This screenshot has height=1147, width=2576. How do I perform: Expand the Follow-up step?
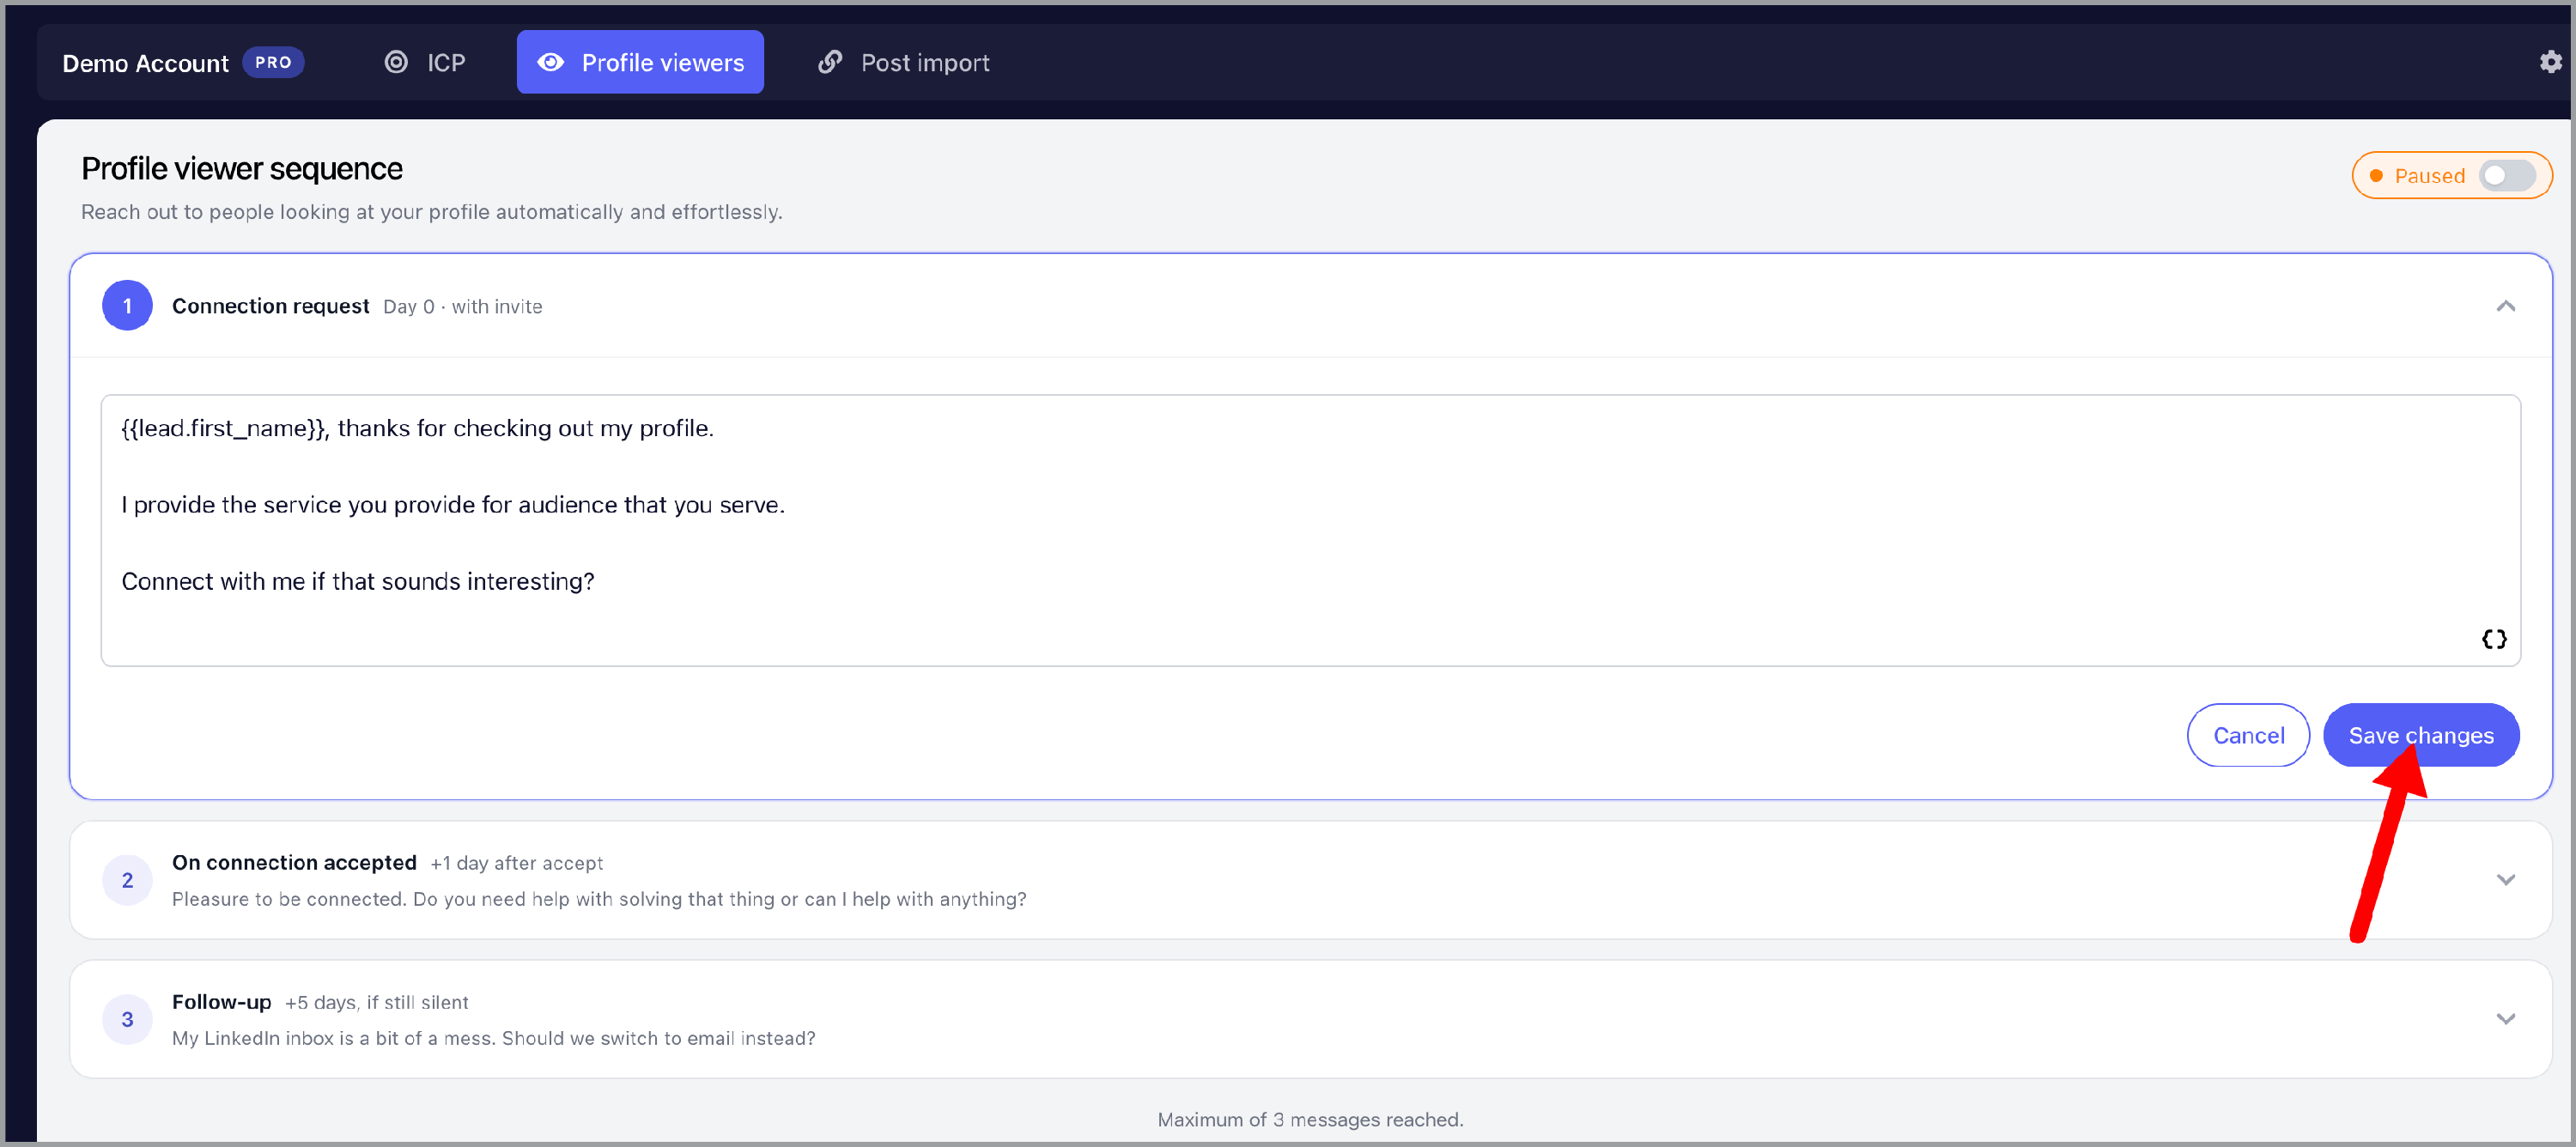[2505, 1019]
